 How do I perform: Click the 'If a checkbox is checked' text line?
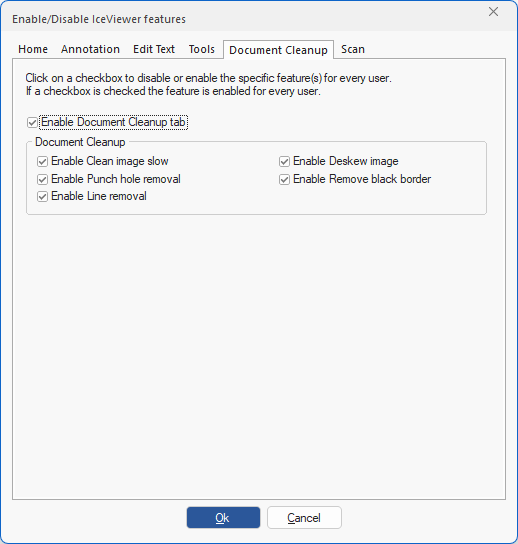point(173,91)
